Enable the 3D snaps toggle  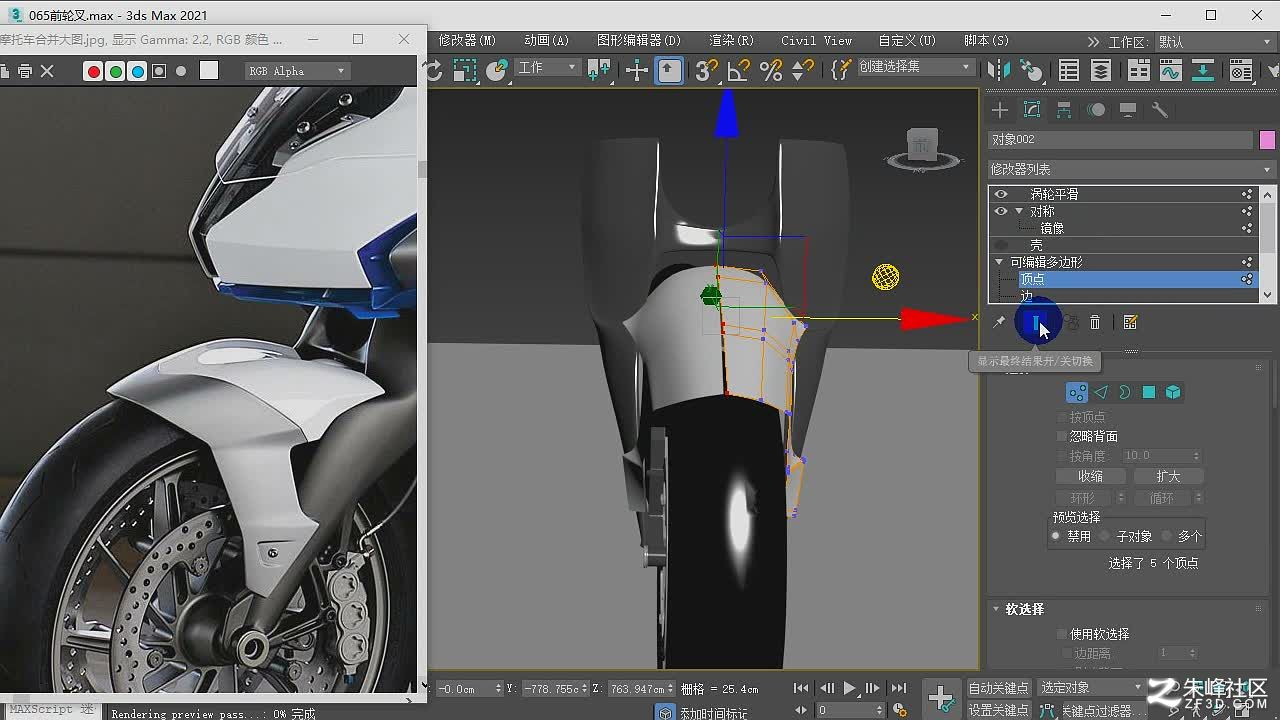pyautogui.click(x=706, y=70)
